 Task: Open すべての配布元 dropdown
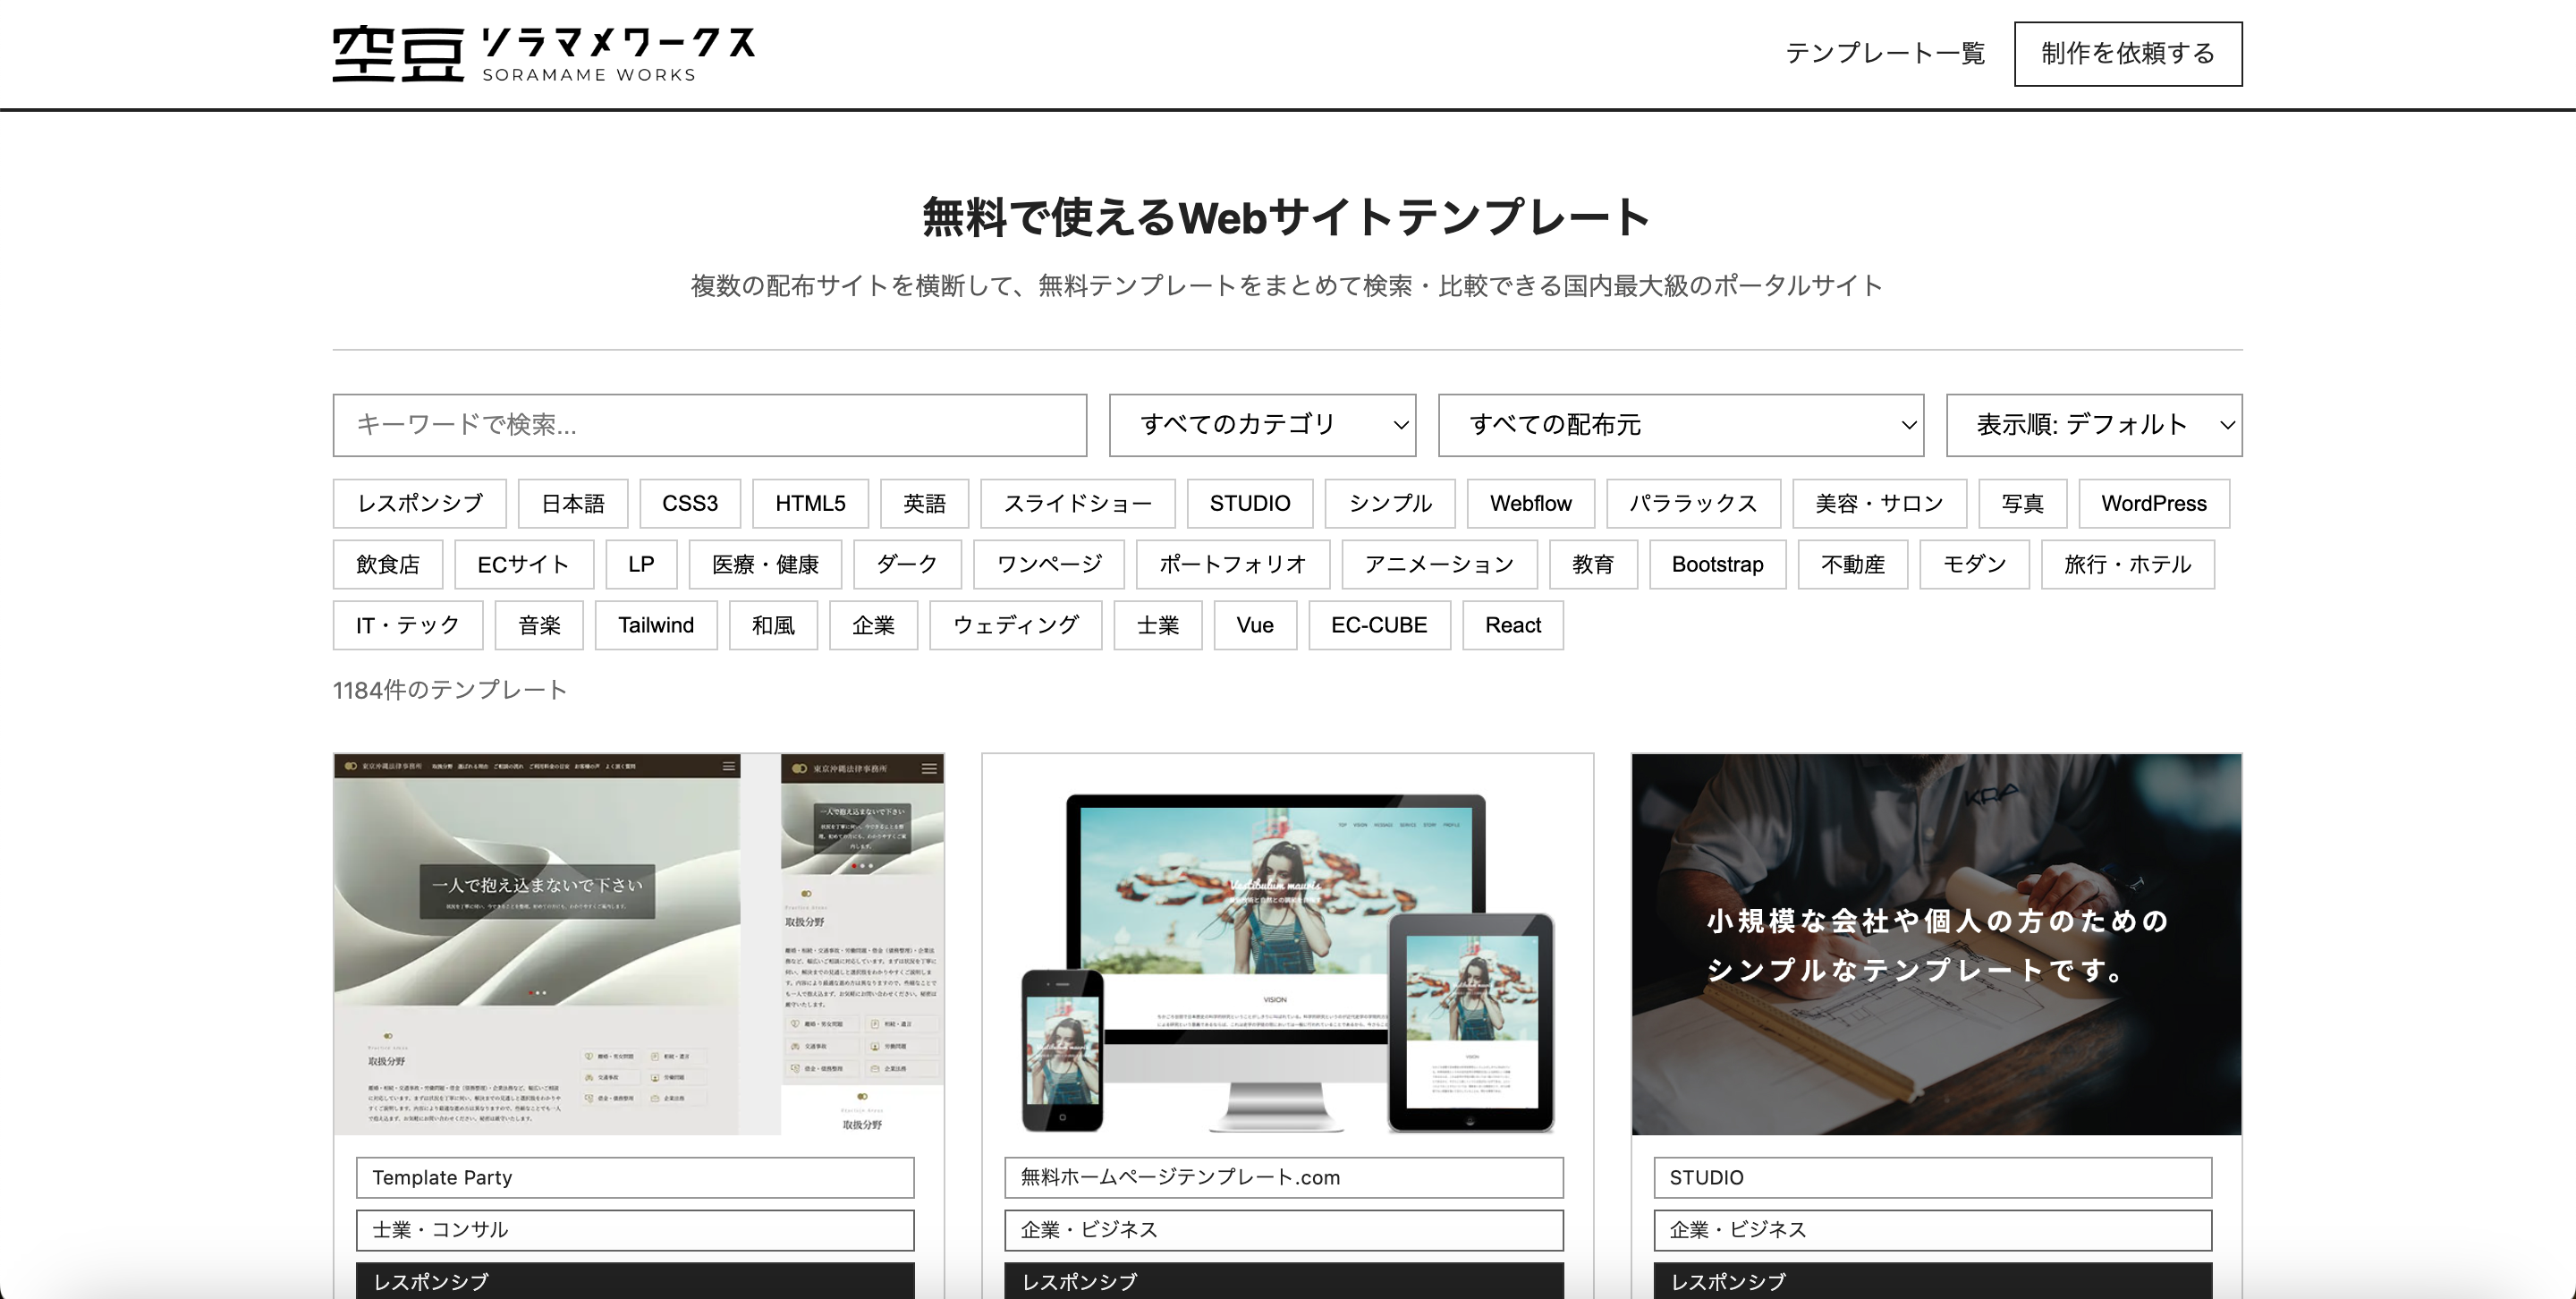(x=1680, y=425)
